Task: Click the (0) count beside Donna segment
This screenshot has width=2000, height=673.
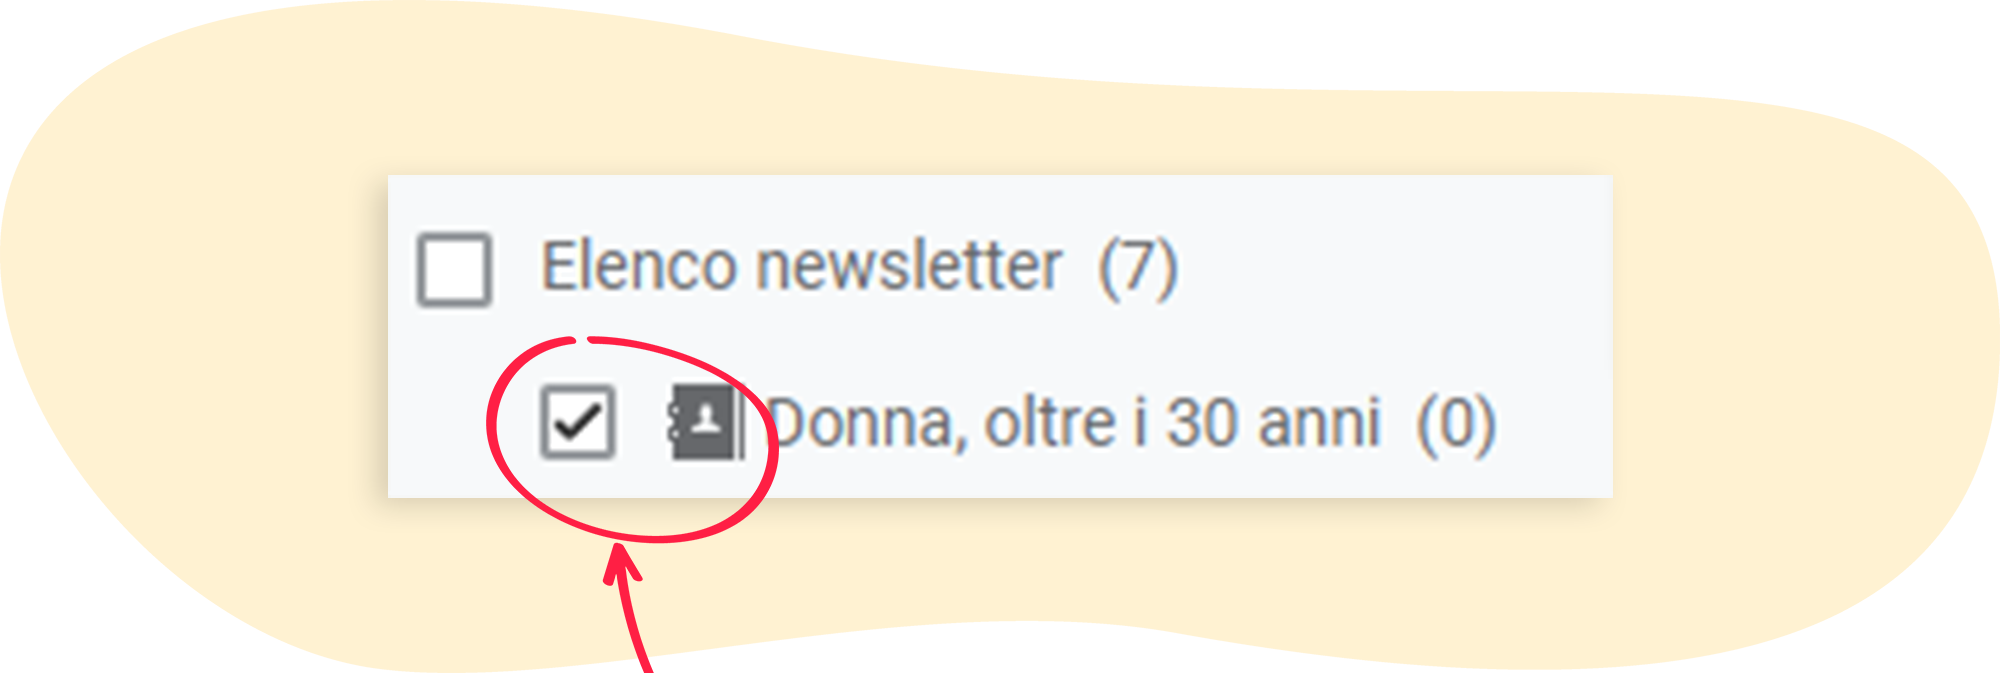Action: [1456, 424]
